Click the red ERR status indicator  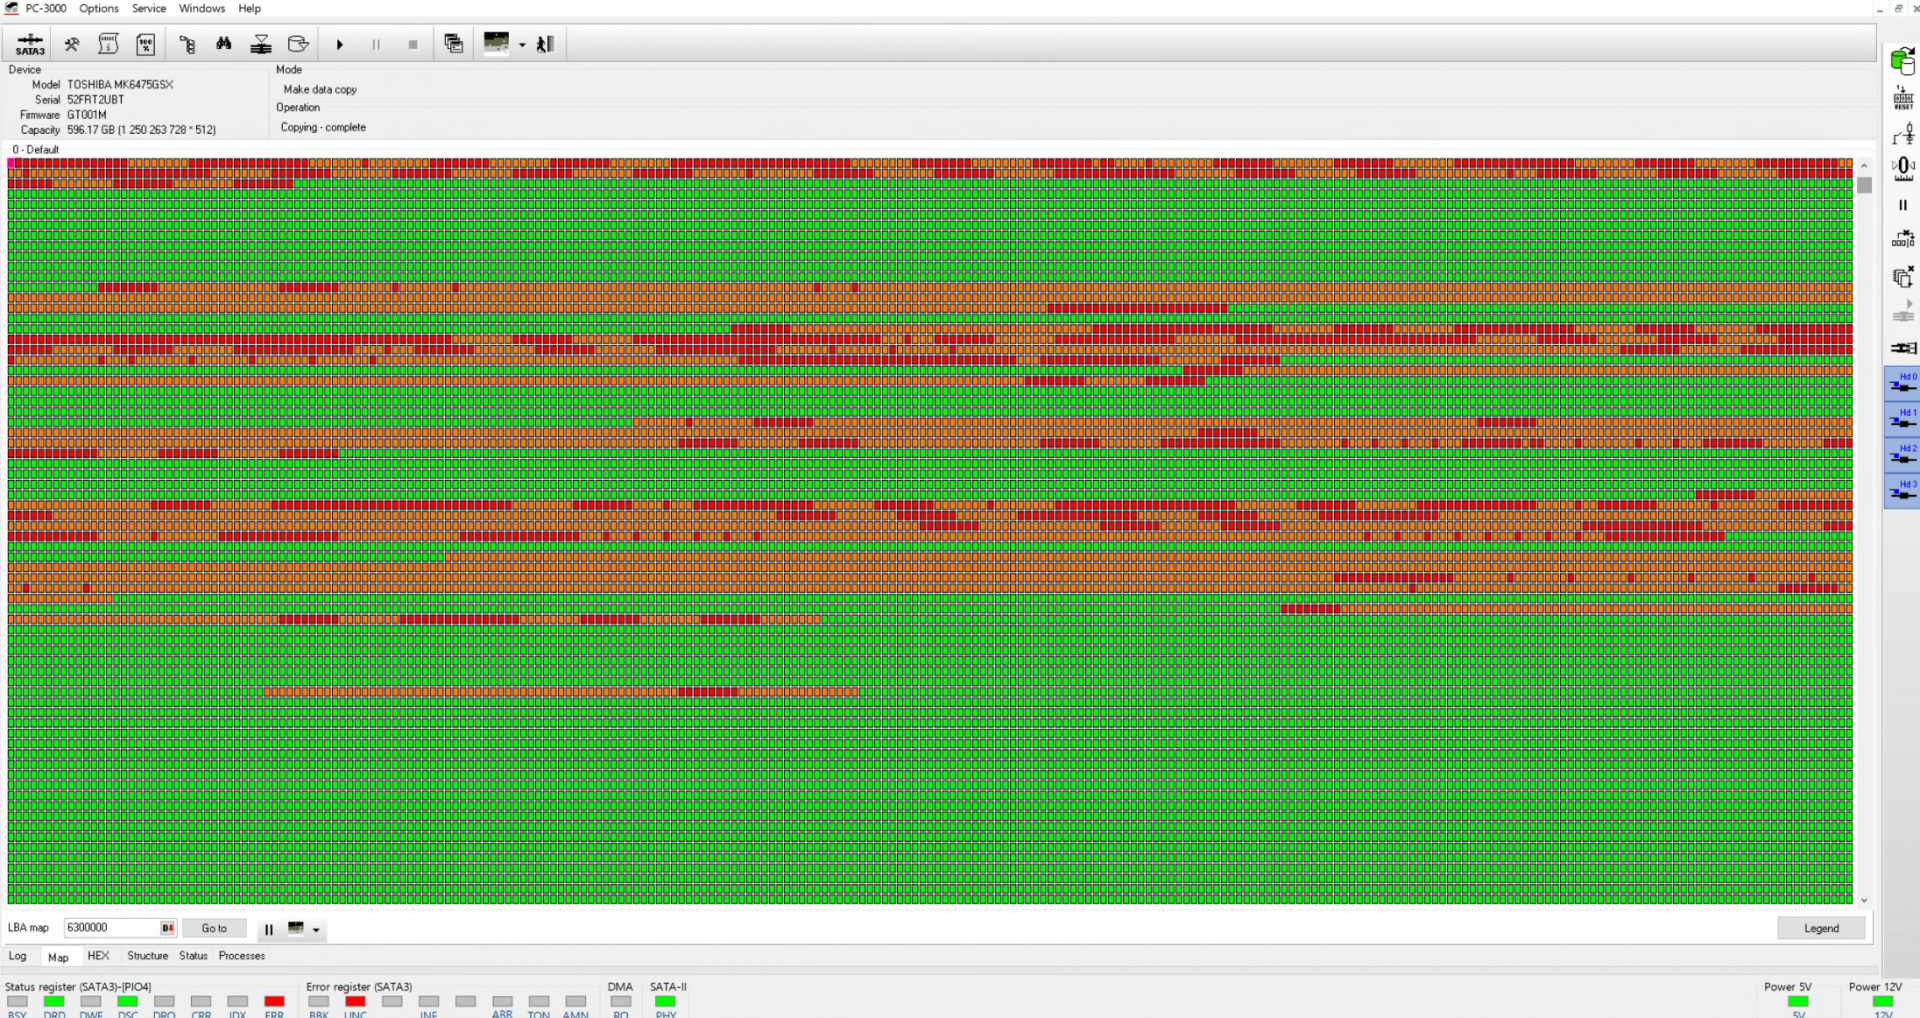point(274,1001)
